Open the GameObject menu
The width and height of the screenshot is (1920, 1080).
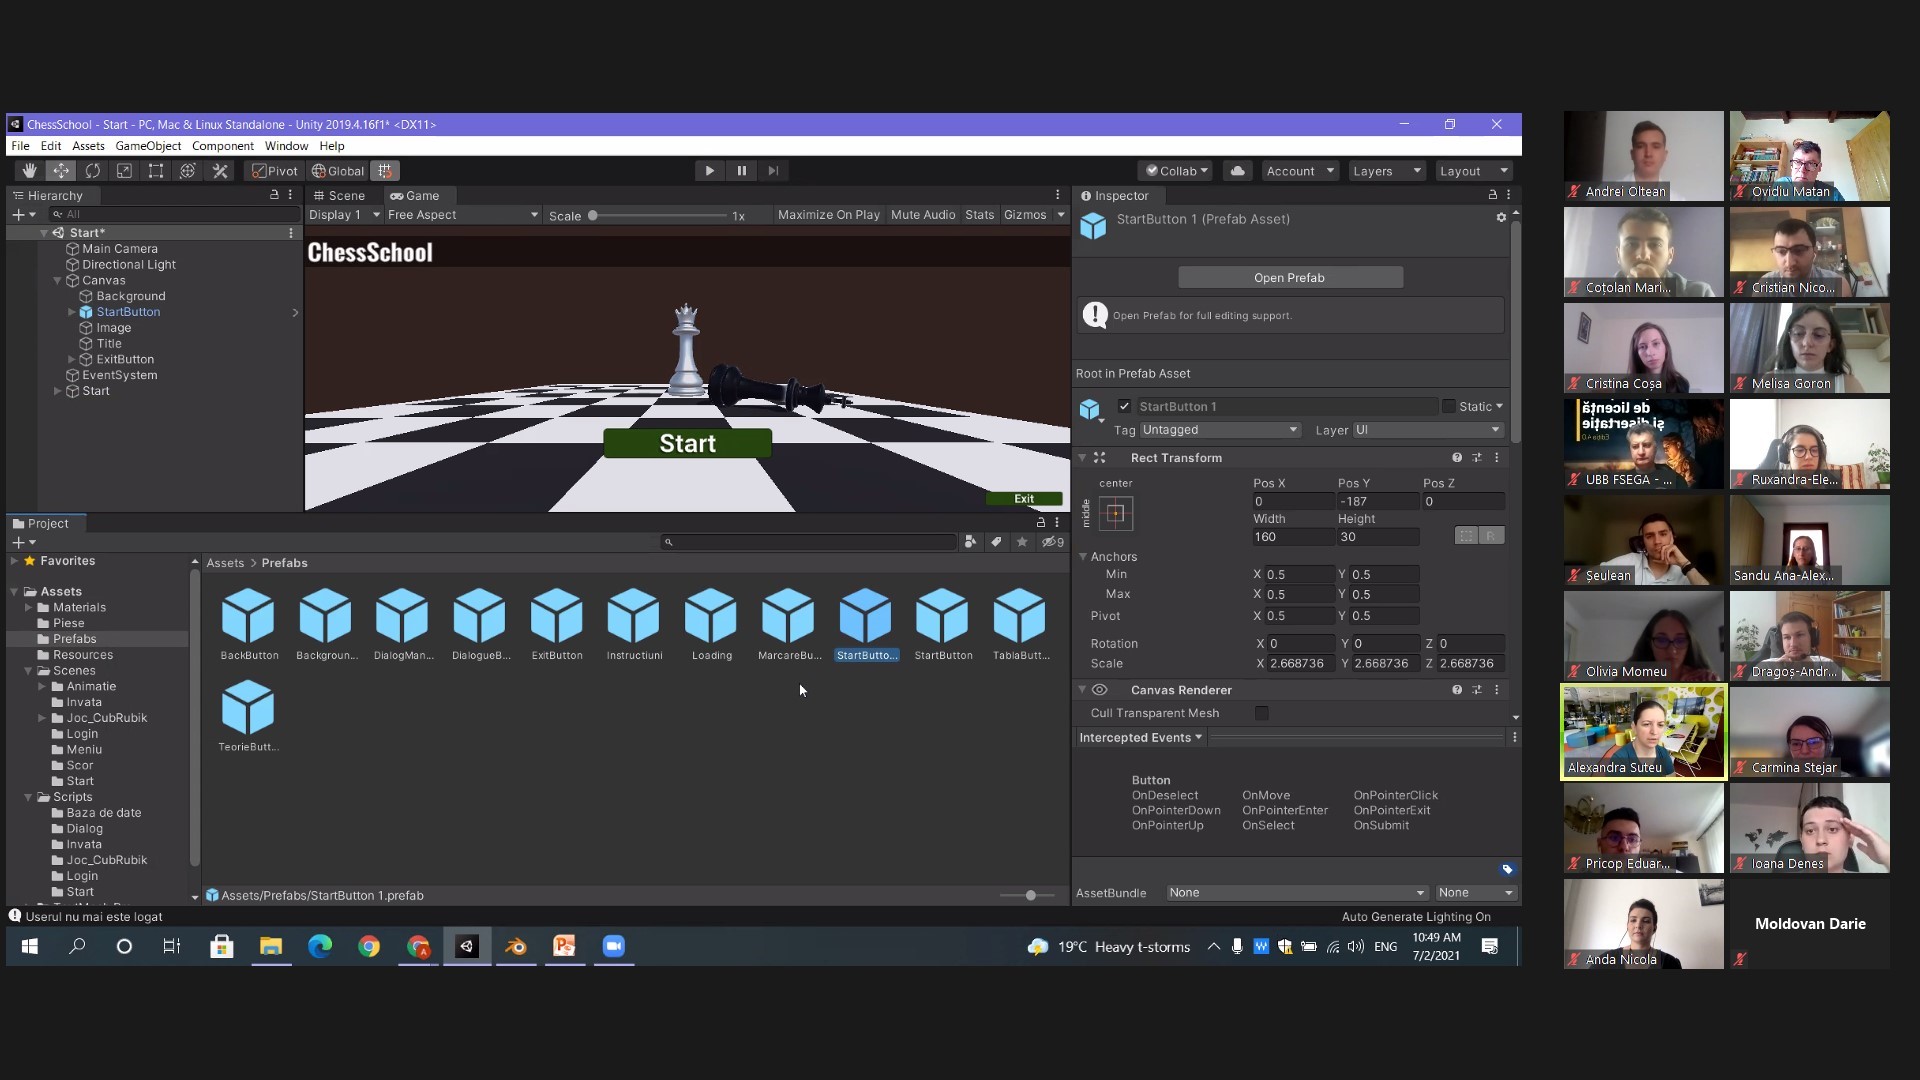[x=148, y=146]
